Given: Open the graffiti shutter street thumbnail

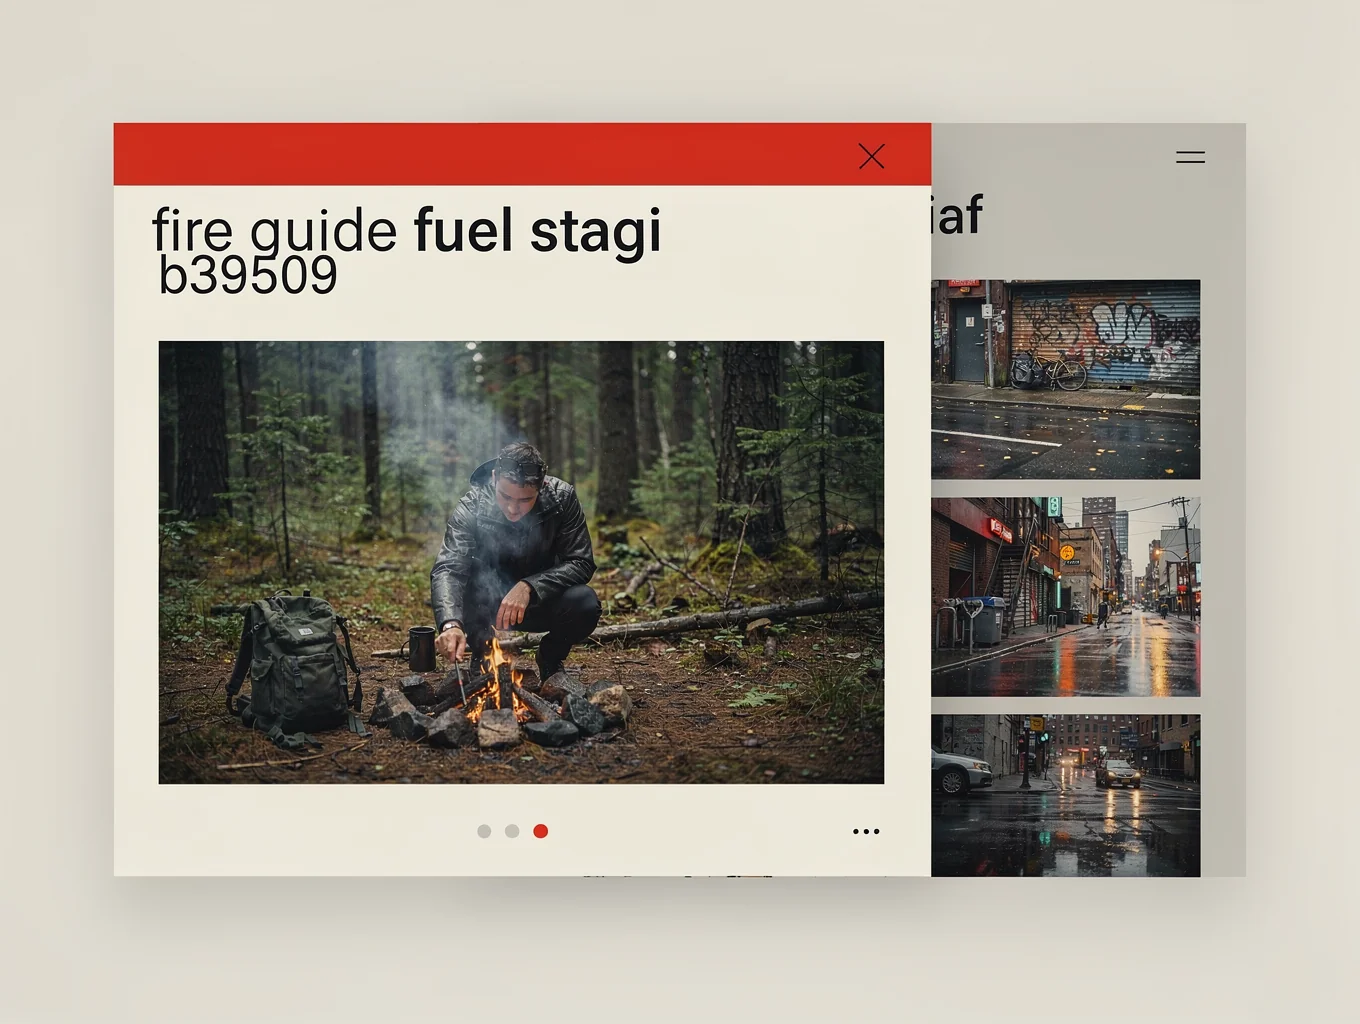Looking at the screenshot, I should (x=1065, y=379).
